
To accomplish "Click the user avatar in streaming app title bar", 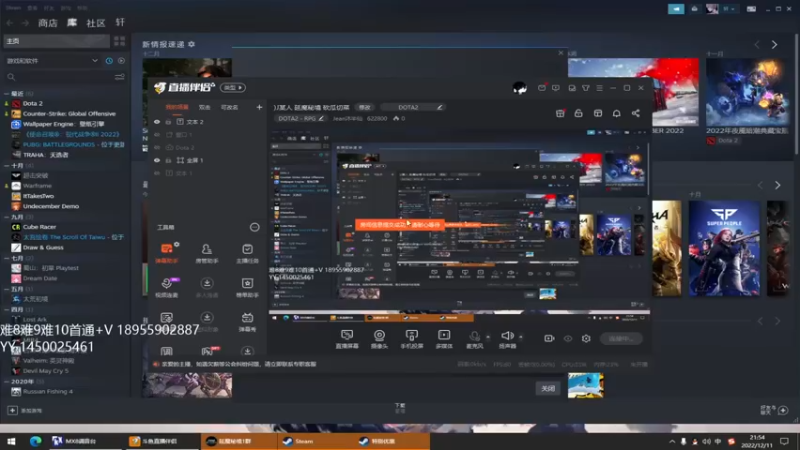I will (519, 88).
